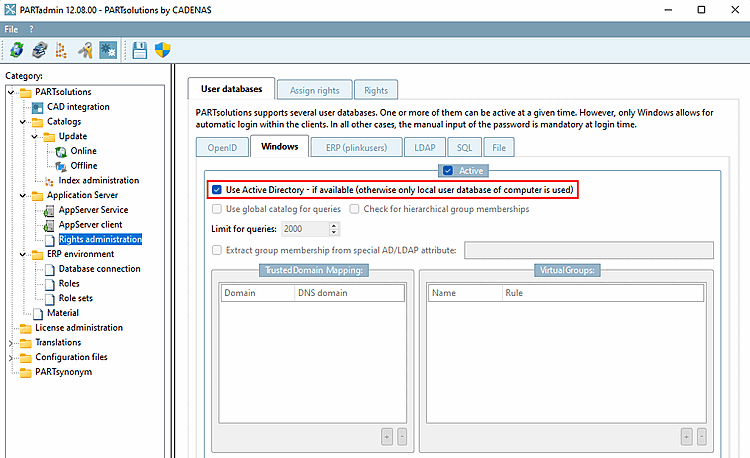Click the blue snowflake configuration toolbar icon

click(108, 50)
